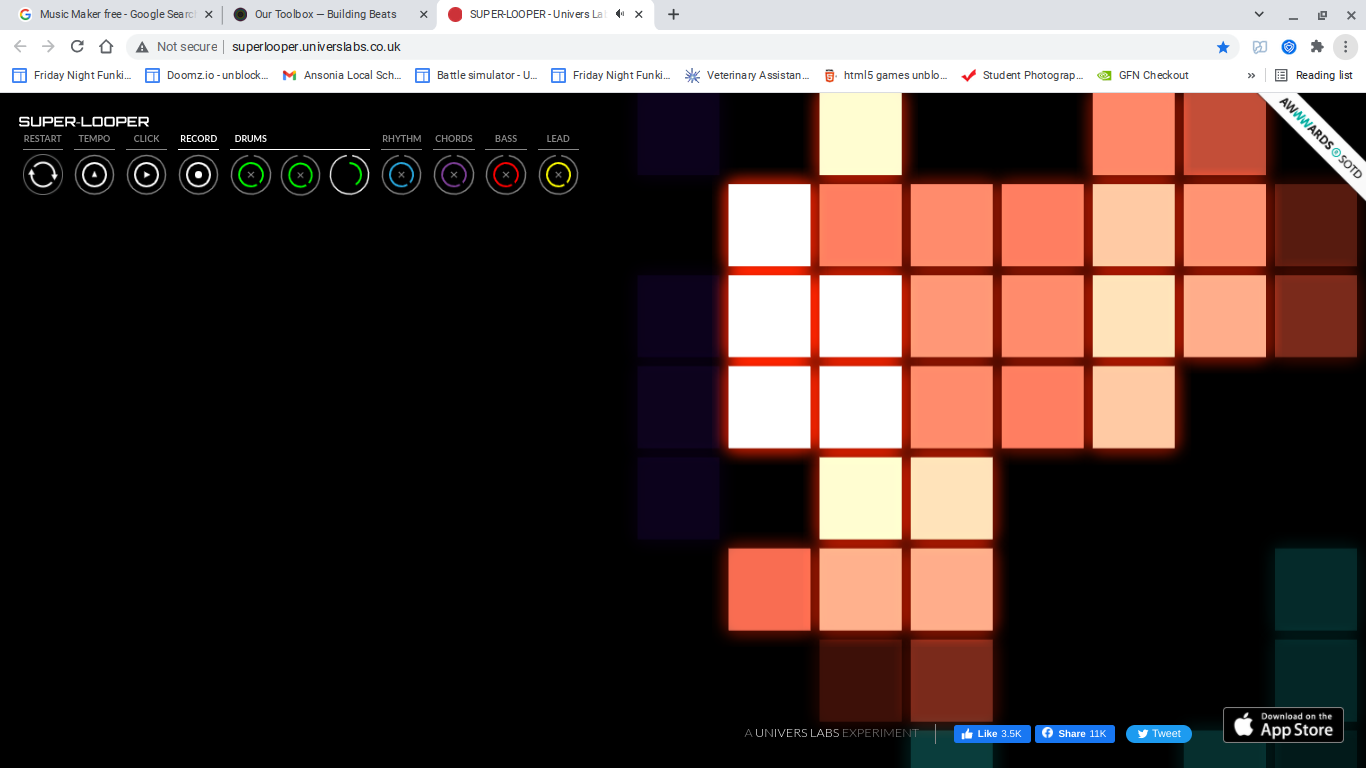
Task: Open a new browser tab
Action: (x=673, y=15)
